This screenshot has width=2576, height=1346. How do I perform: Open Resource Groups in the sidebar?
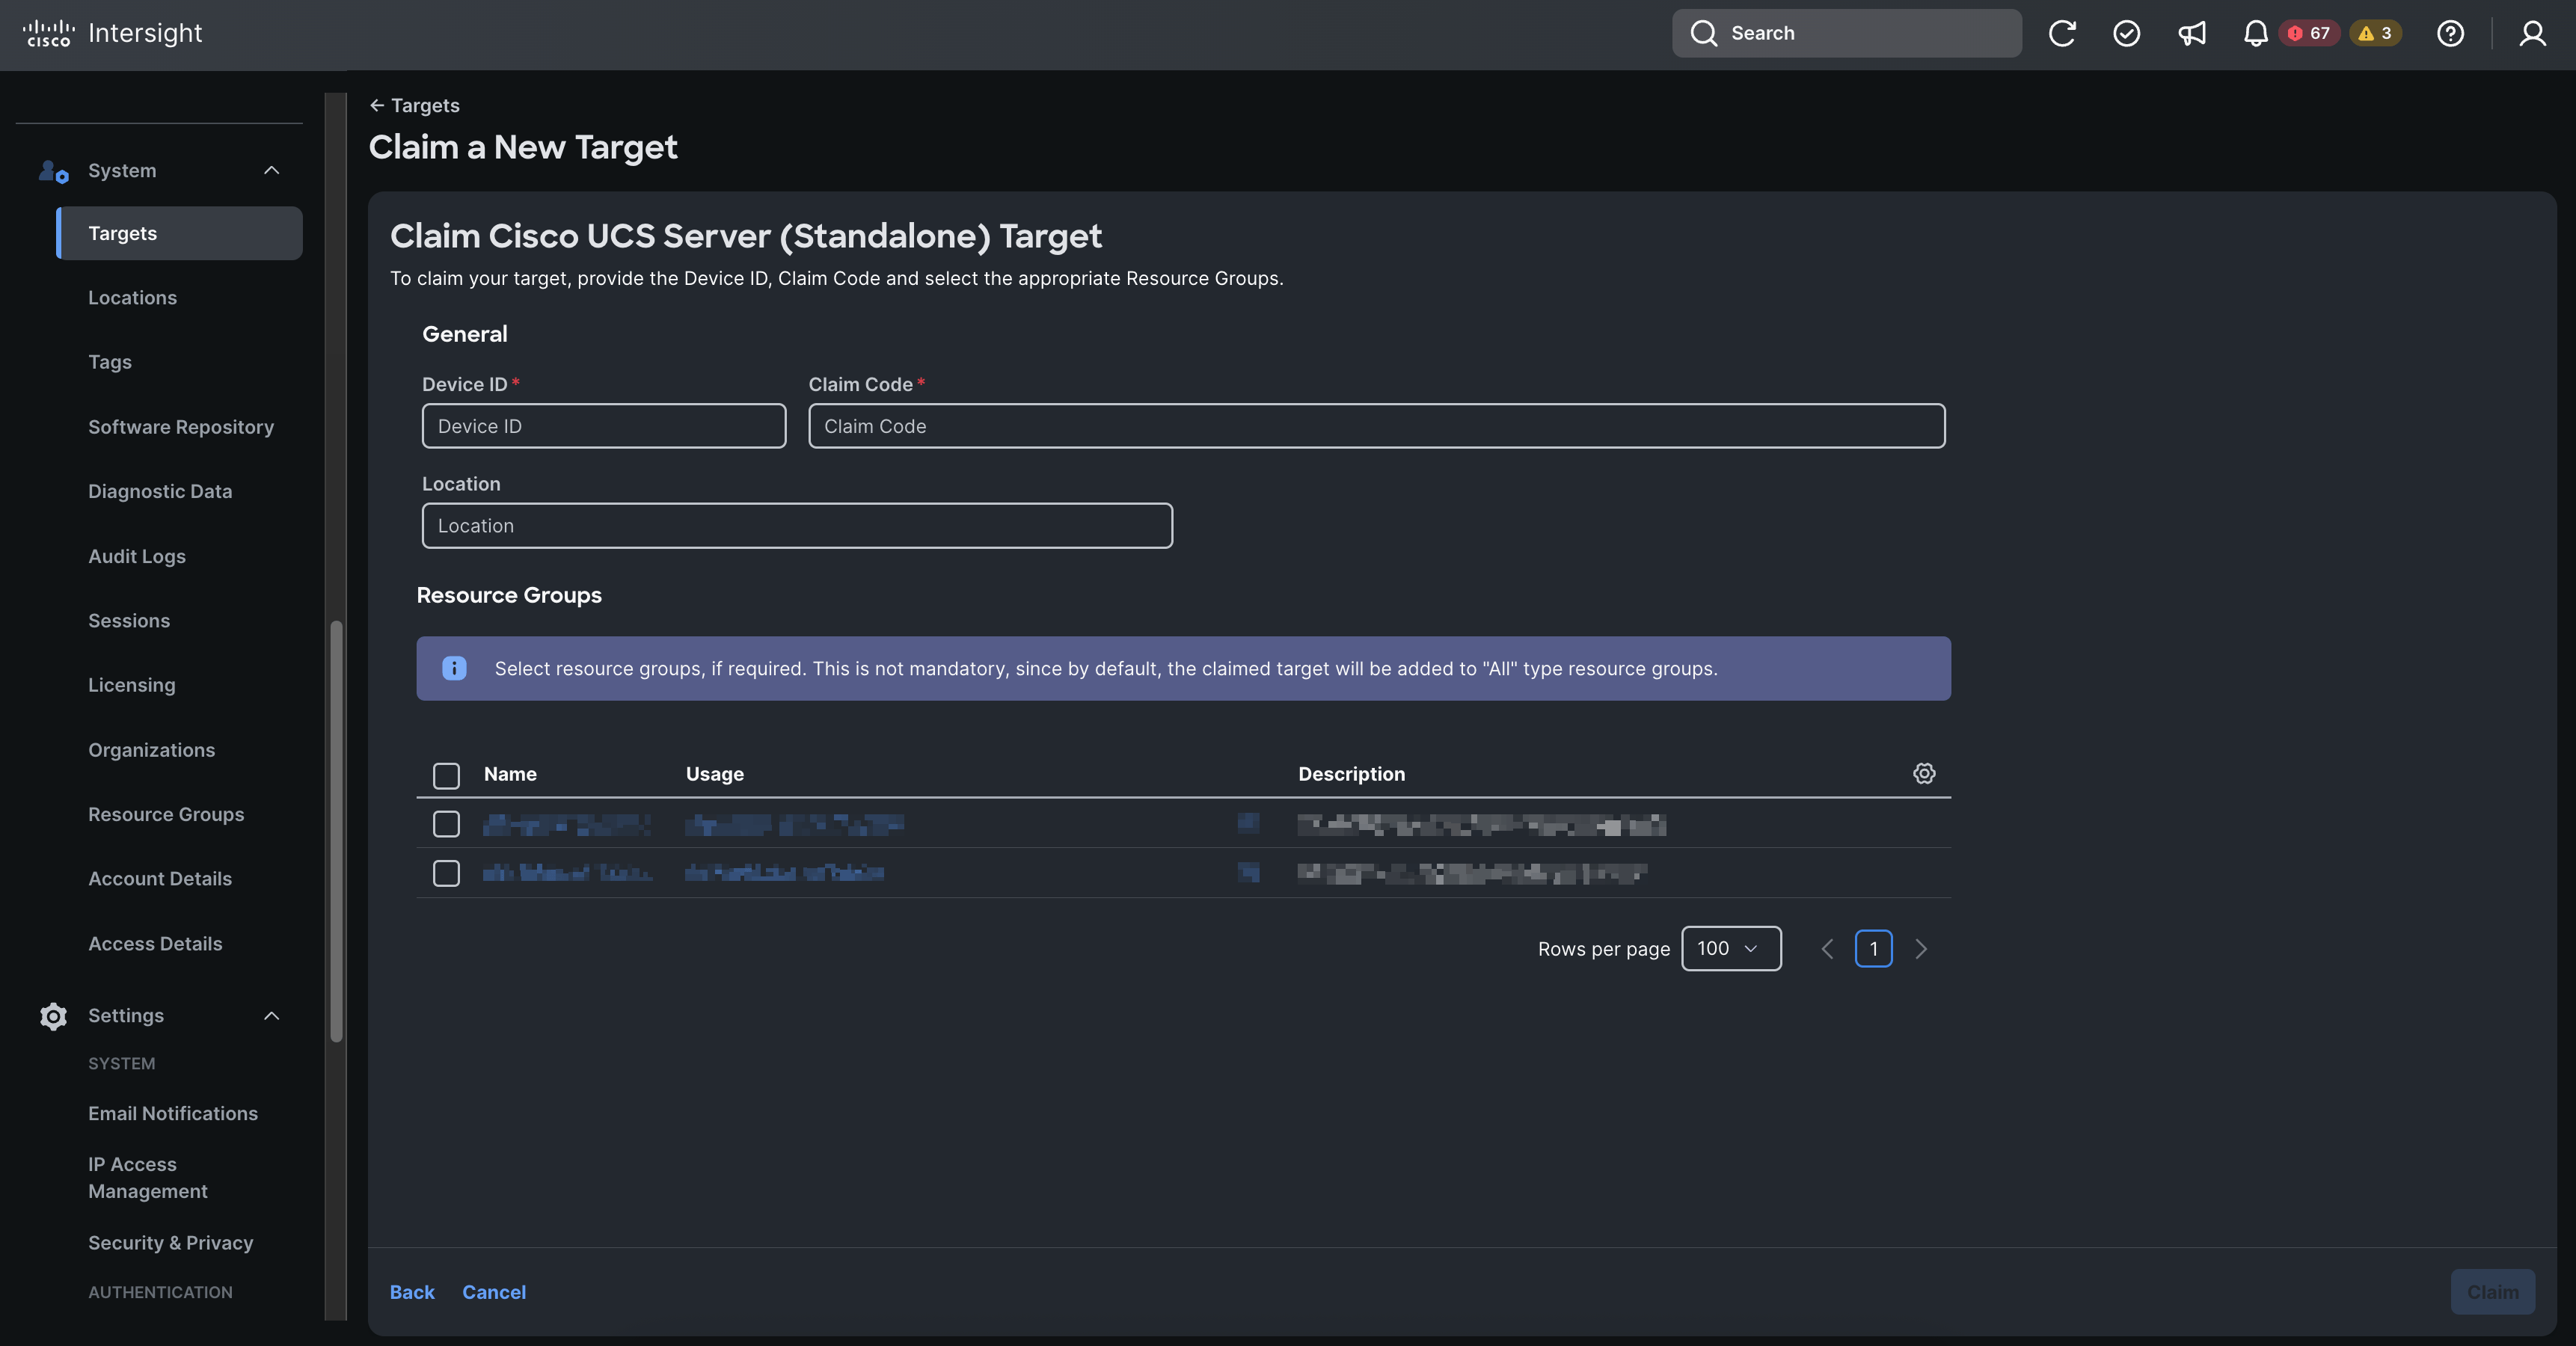tap(166, 814)
